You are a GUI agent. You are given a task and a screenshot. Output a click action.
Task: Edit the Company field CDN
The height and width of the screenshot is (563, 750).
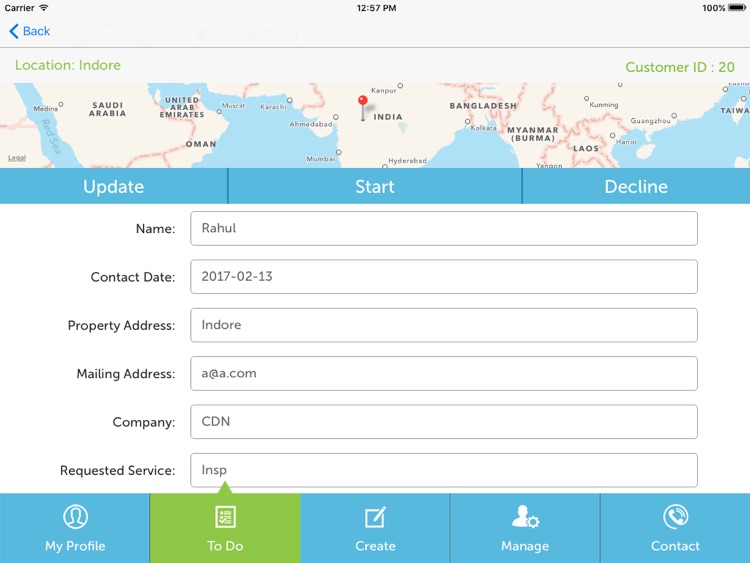[x=444, y=421]
